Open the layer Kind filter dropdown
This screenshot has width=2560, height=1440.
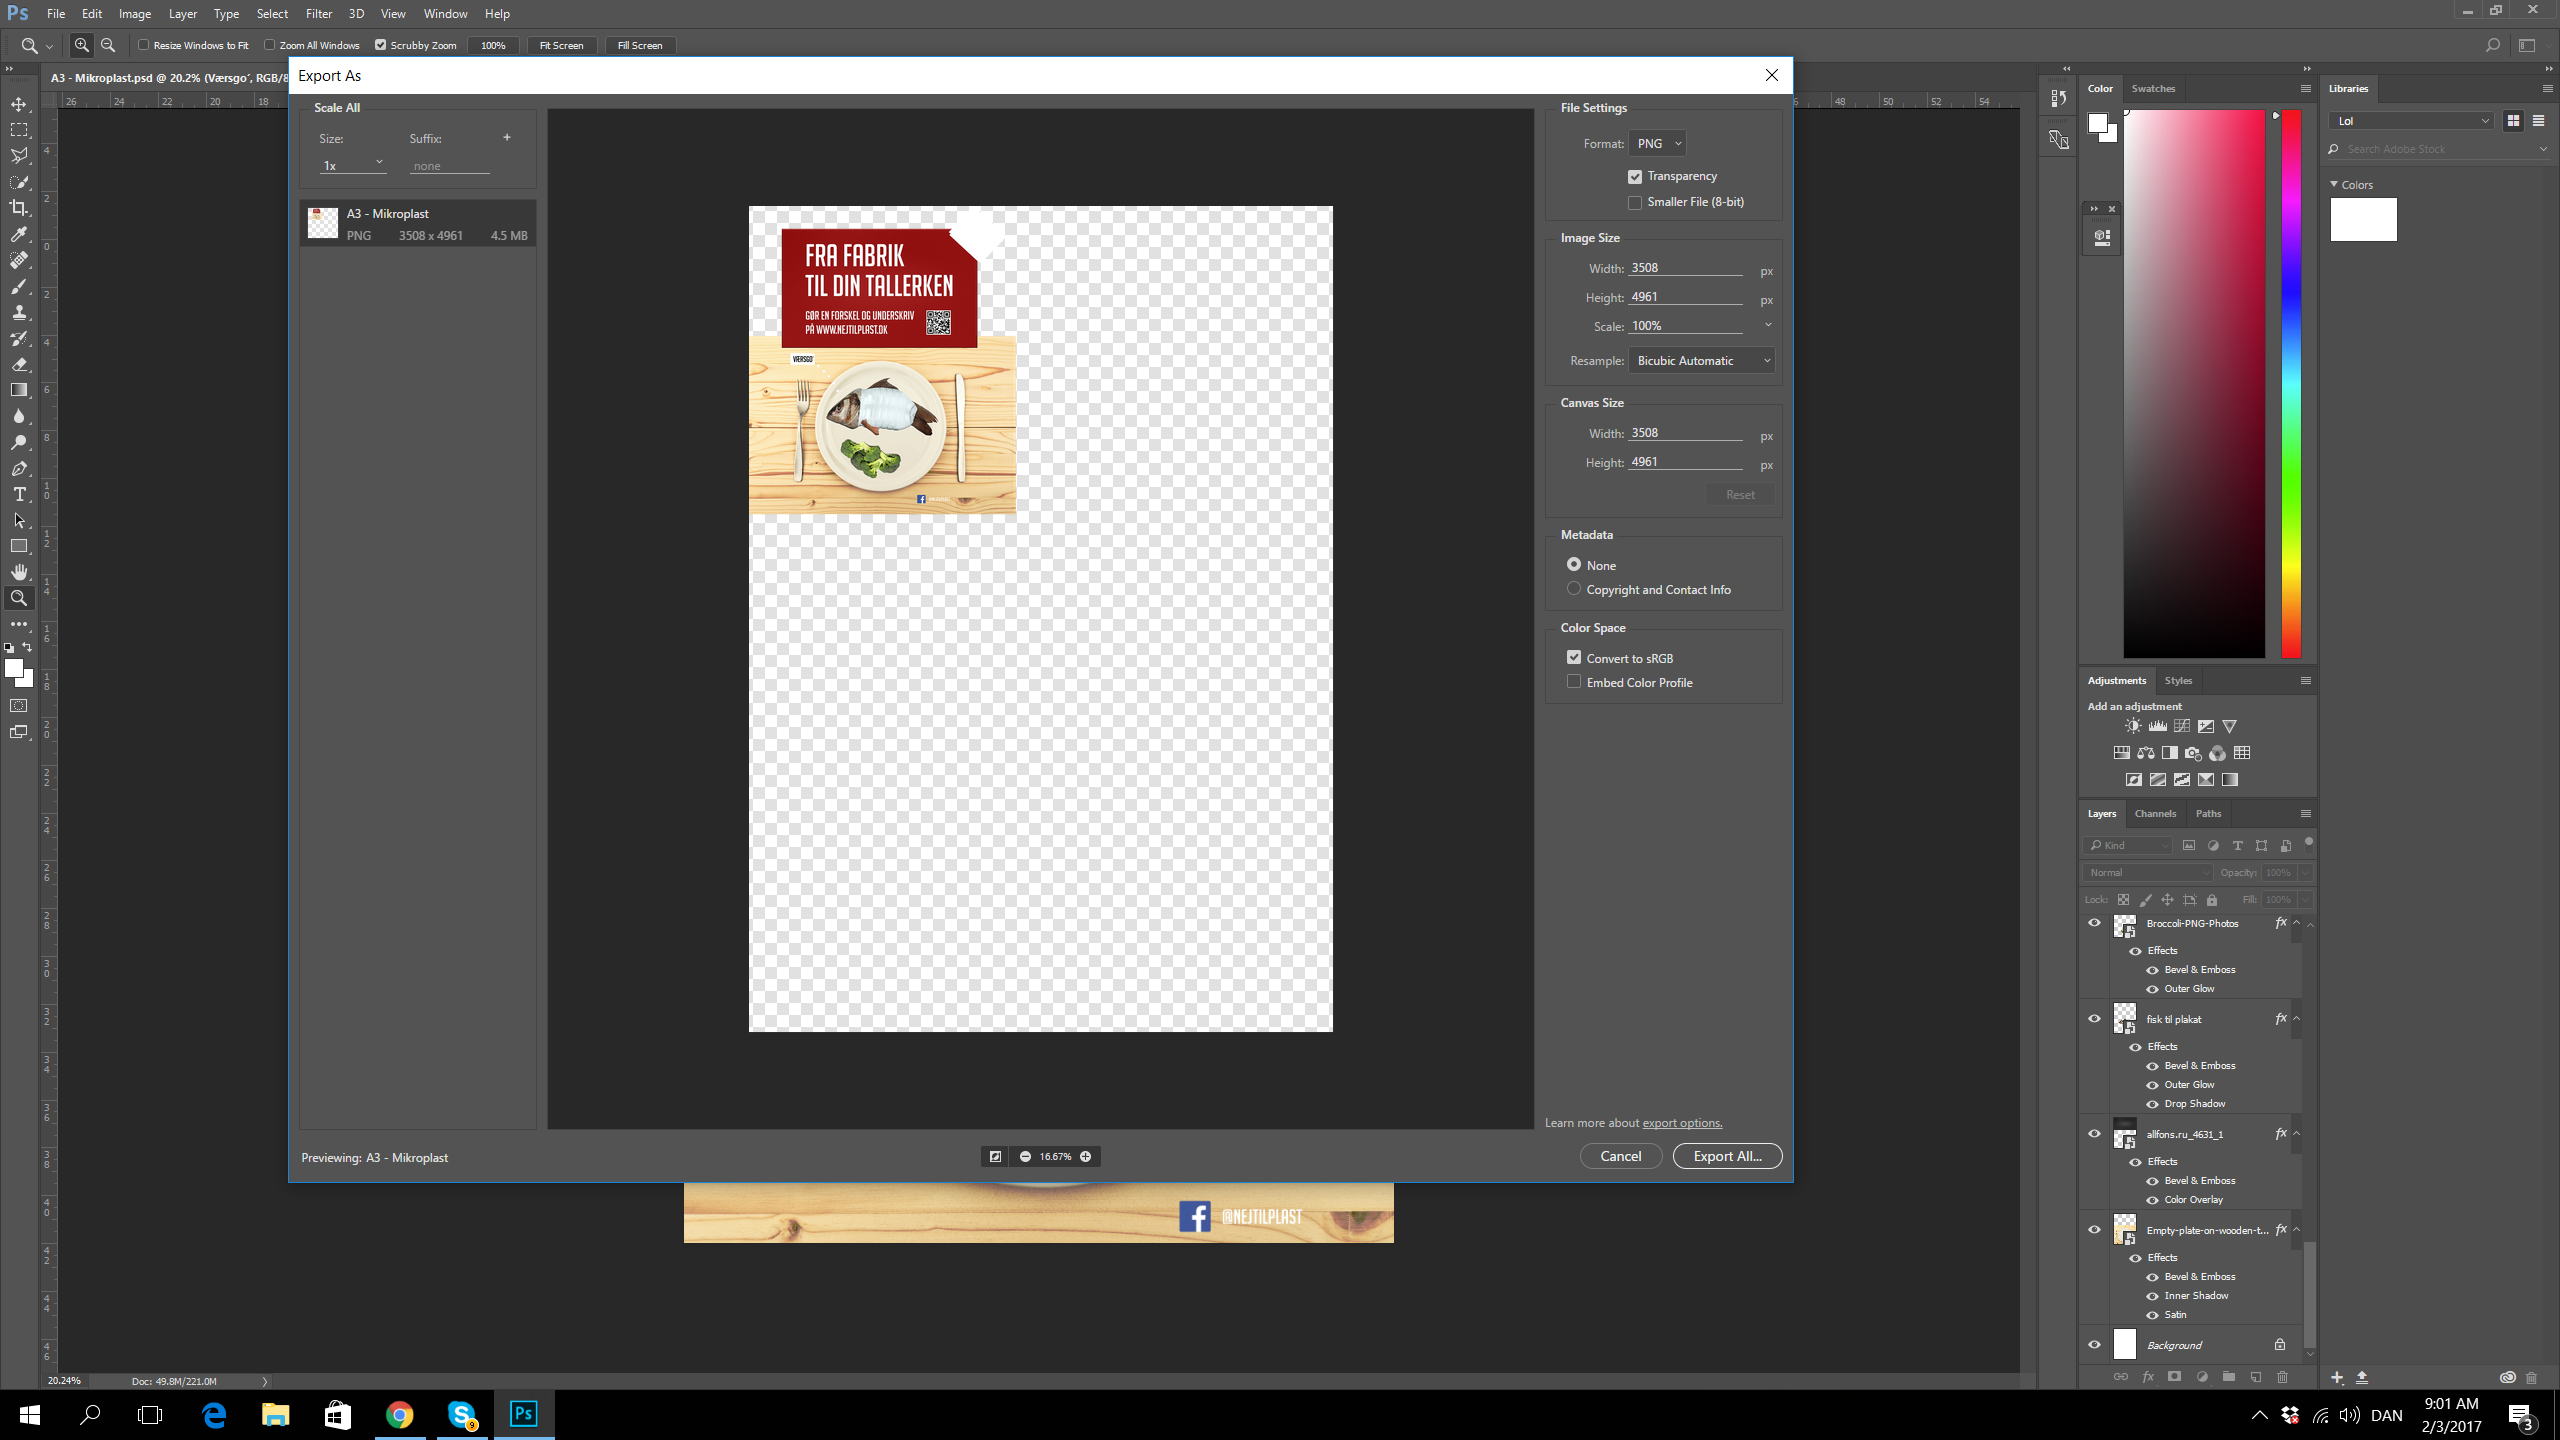(x=2129, y=845)
